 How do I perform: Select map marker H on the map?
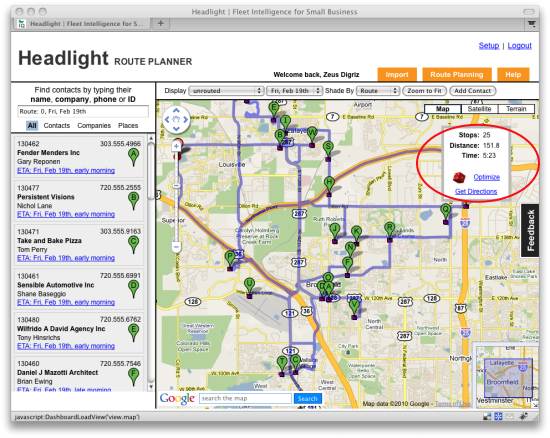tap(329, 185)
